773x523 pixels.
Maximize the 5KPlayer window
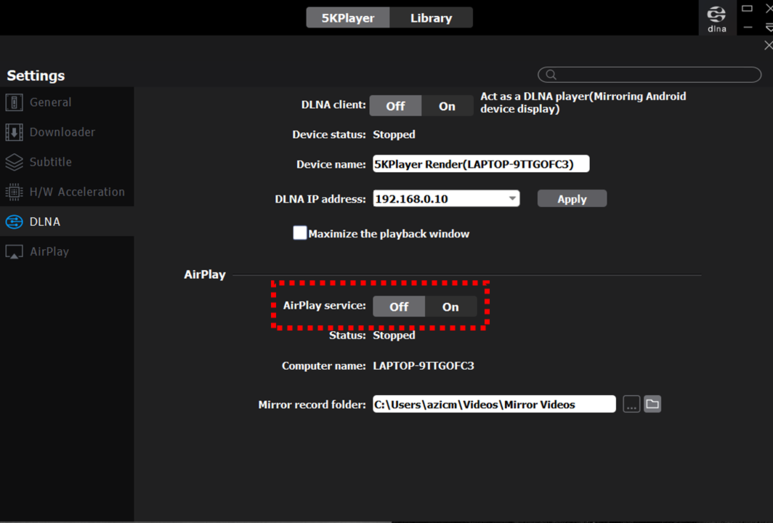[x=747, y=8]
